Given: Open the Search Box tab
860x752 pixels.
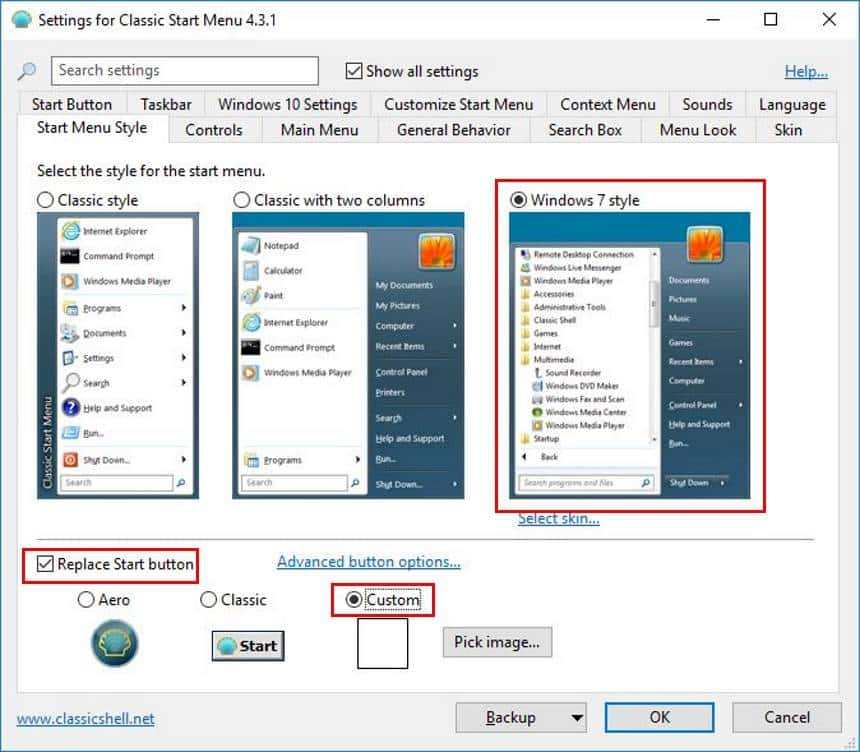Looking at the screenshot, I should tap(585, 130).
